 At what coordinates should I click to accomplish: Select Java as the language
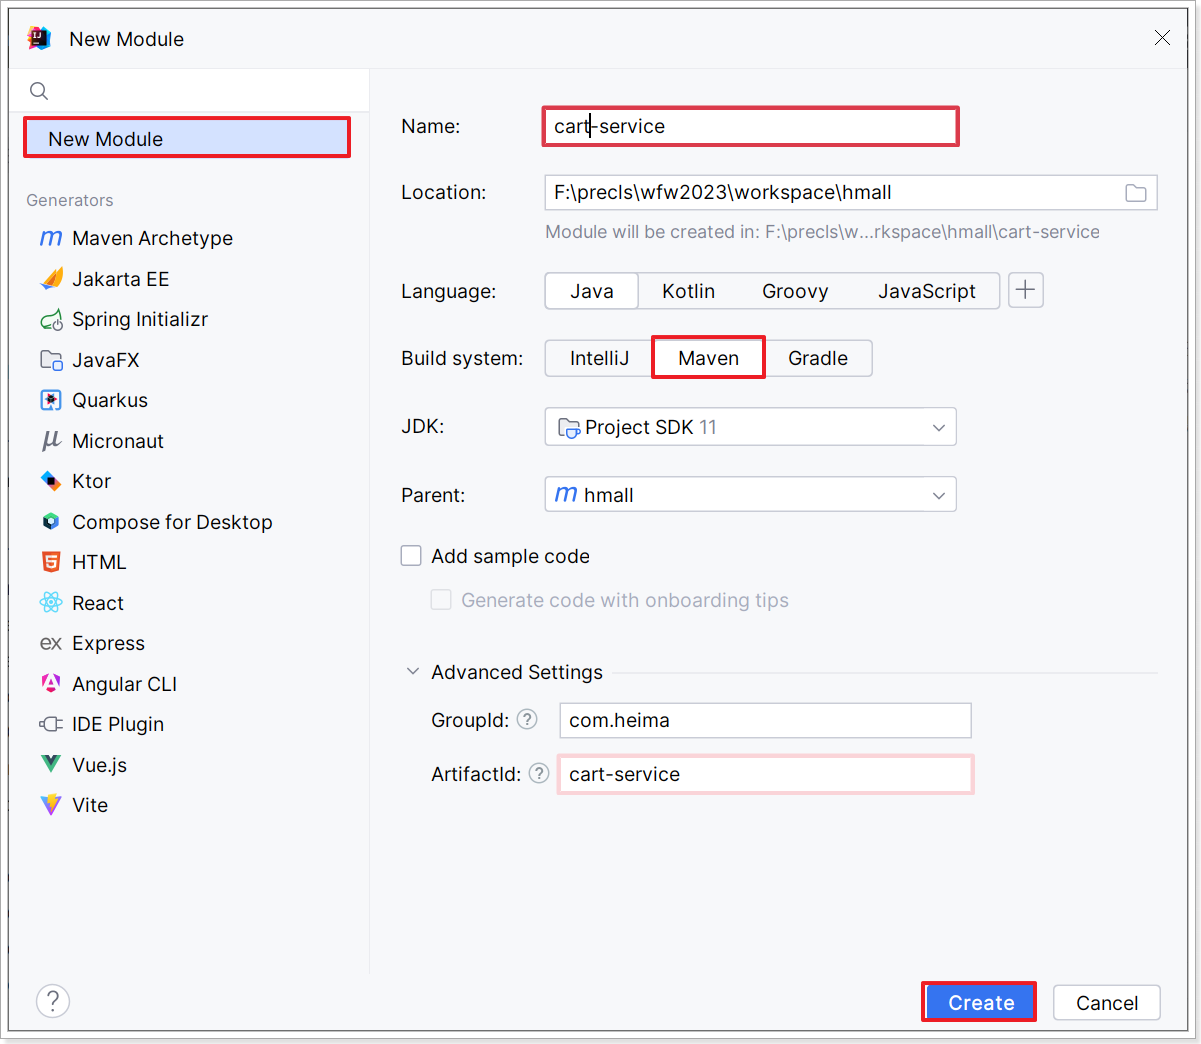[x=592, y=291]
